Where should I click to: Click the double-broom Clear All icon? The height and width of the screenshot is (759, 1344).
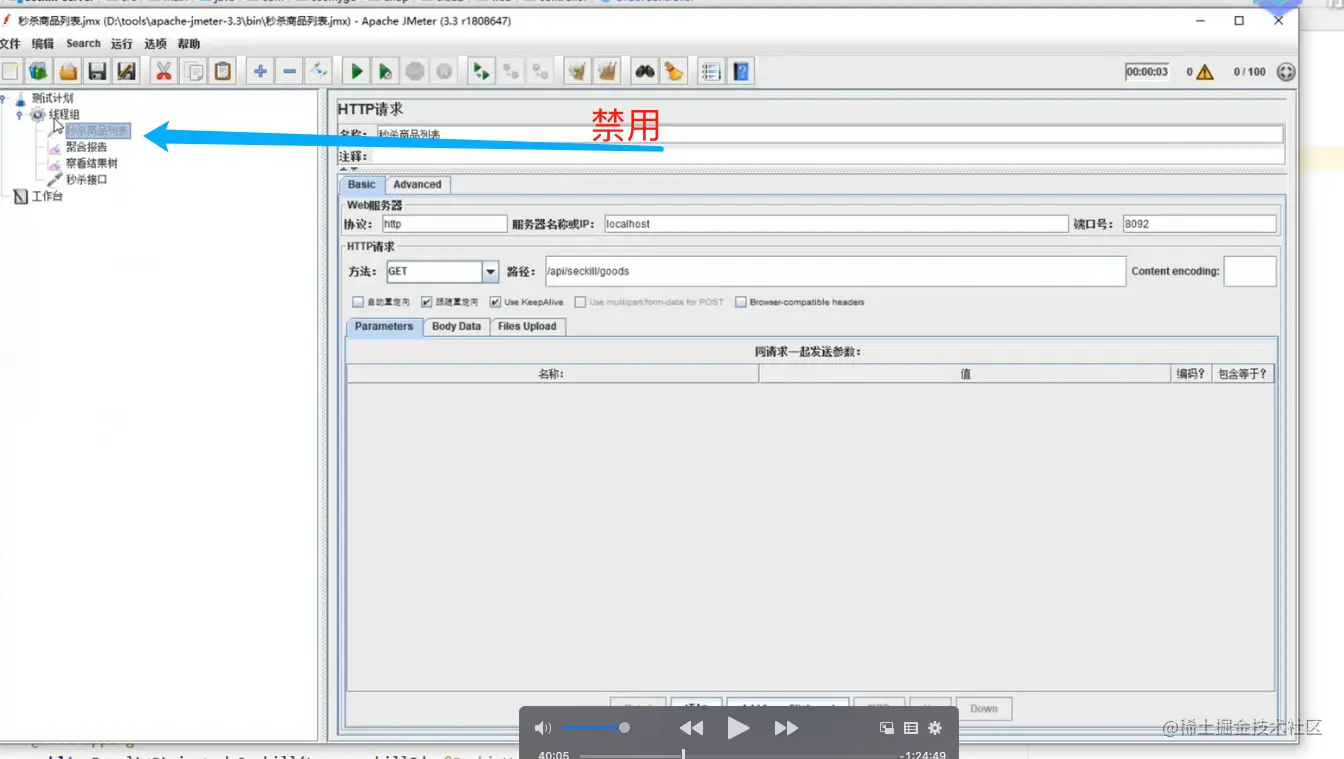click(x=607, y=71)
